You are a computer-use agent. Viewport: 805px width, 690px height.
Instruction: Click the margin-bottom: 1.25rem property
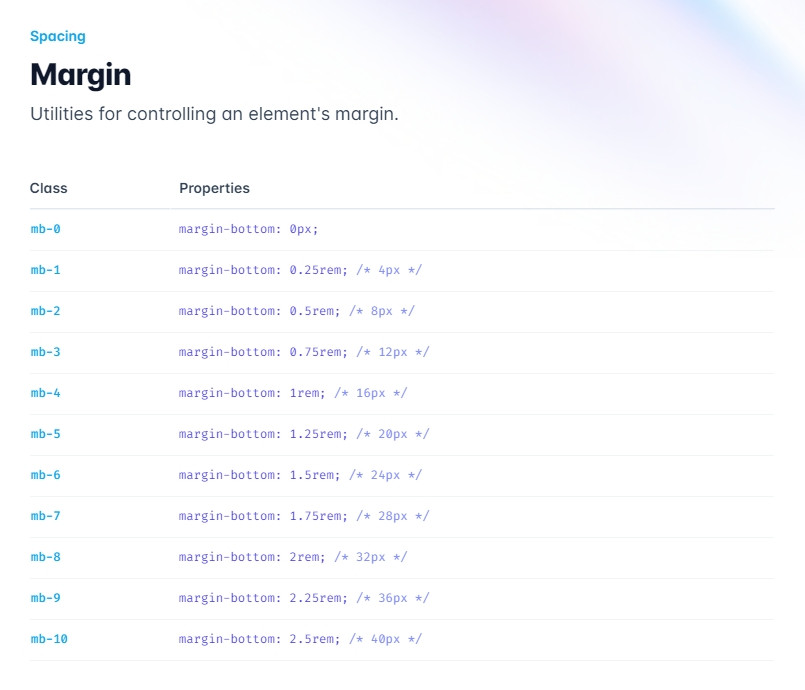(x=304, y=435)
